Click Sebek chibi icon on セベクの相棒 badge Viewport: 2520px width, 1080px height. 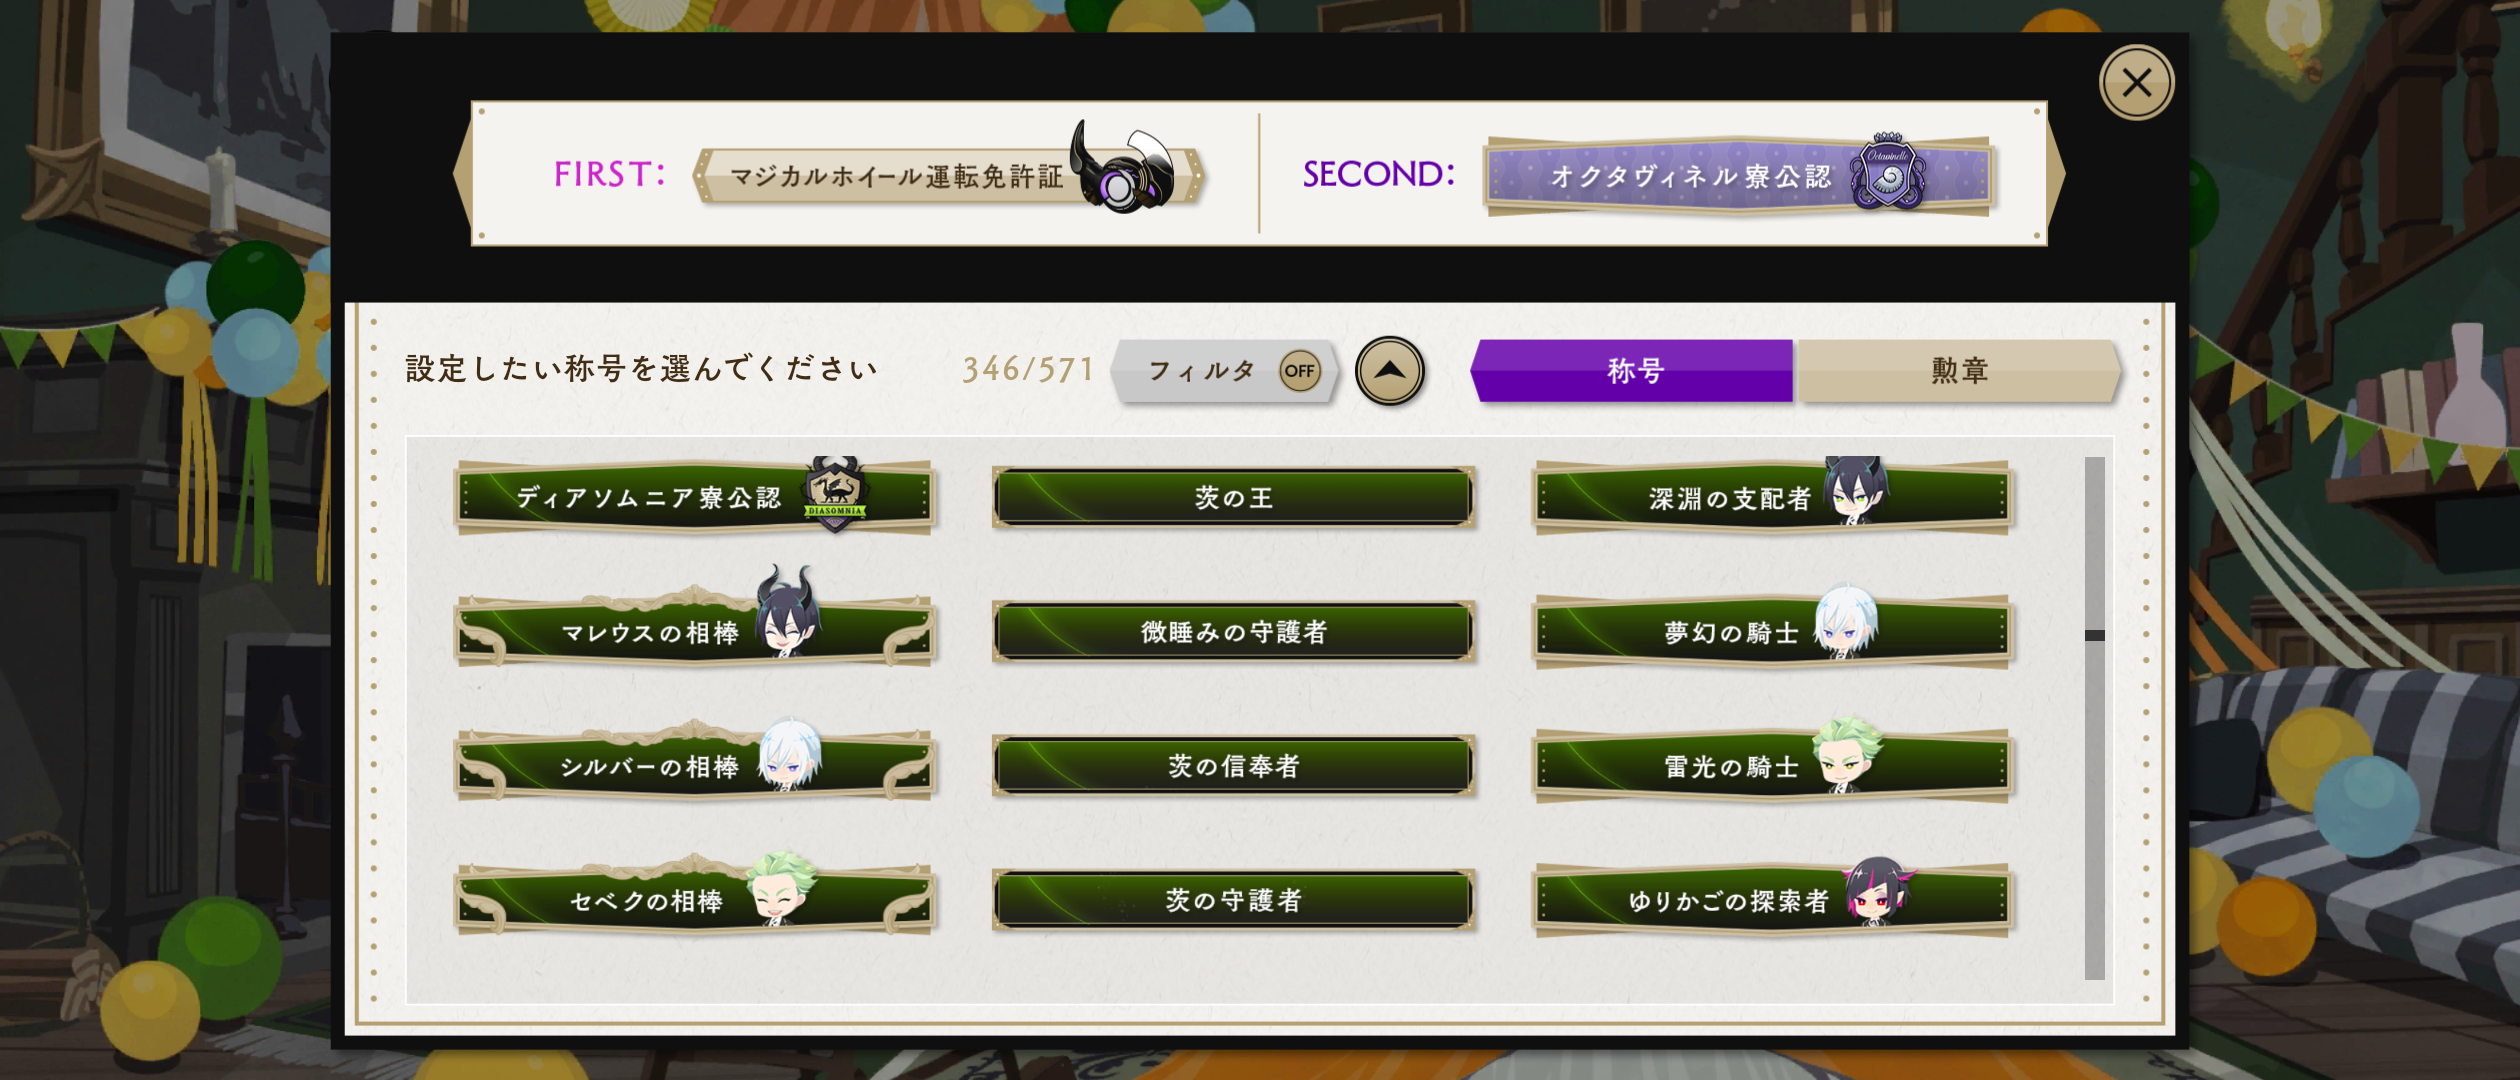[781, 888]
